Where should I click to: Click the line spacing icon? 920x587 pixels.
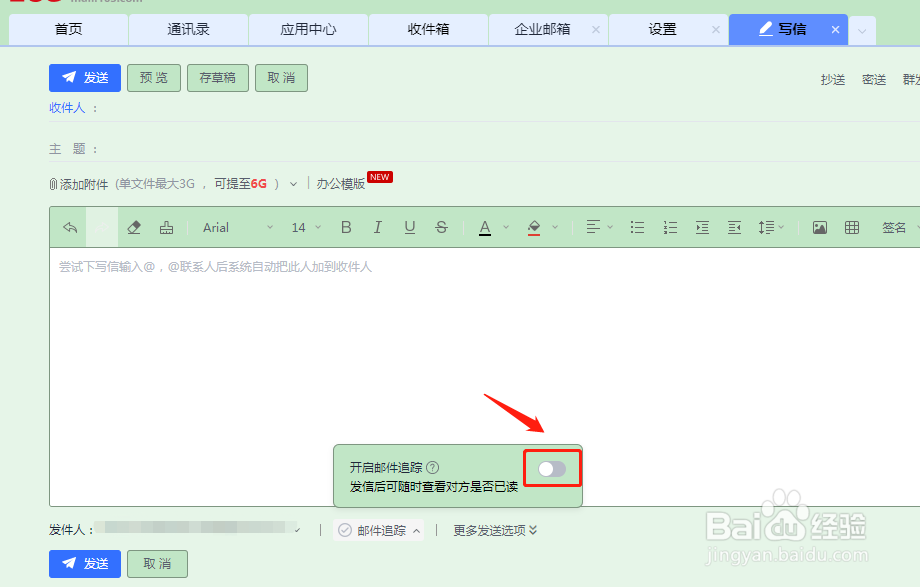tap(766, 227)
